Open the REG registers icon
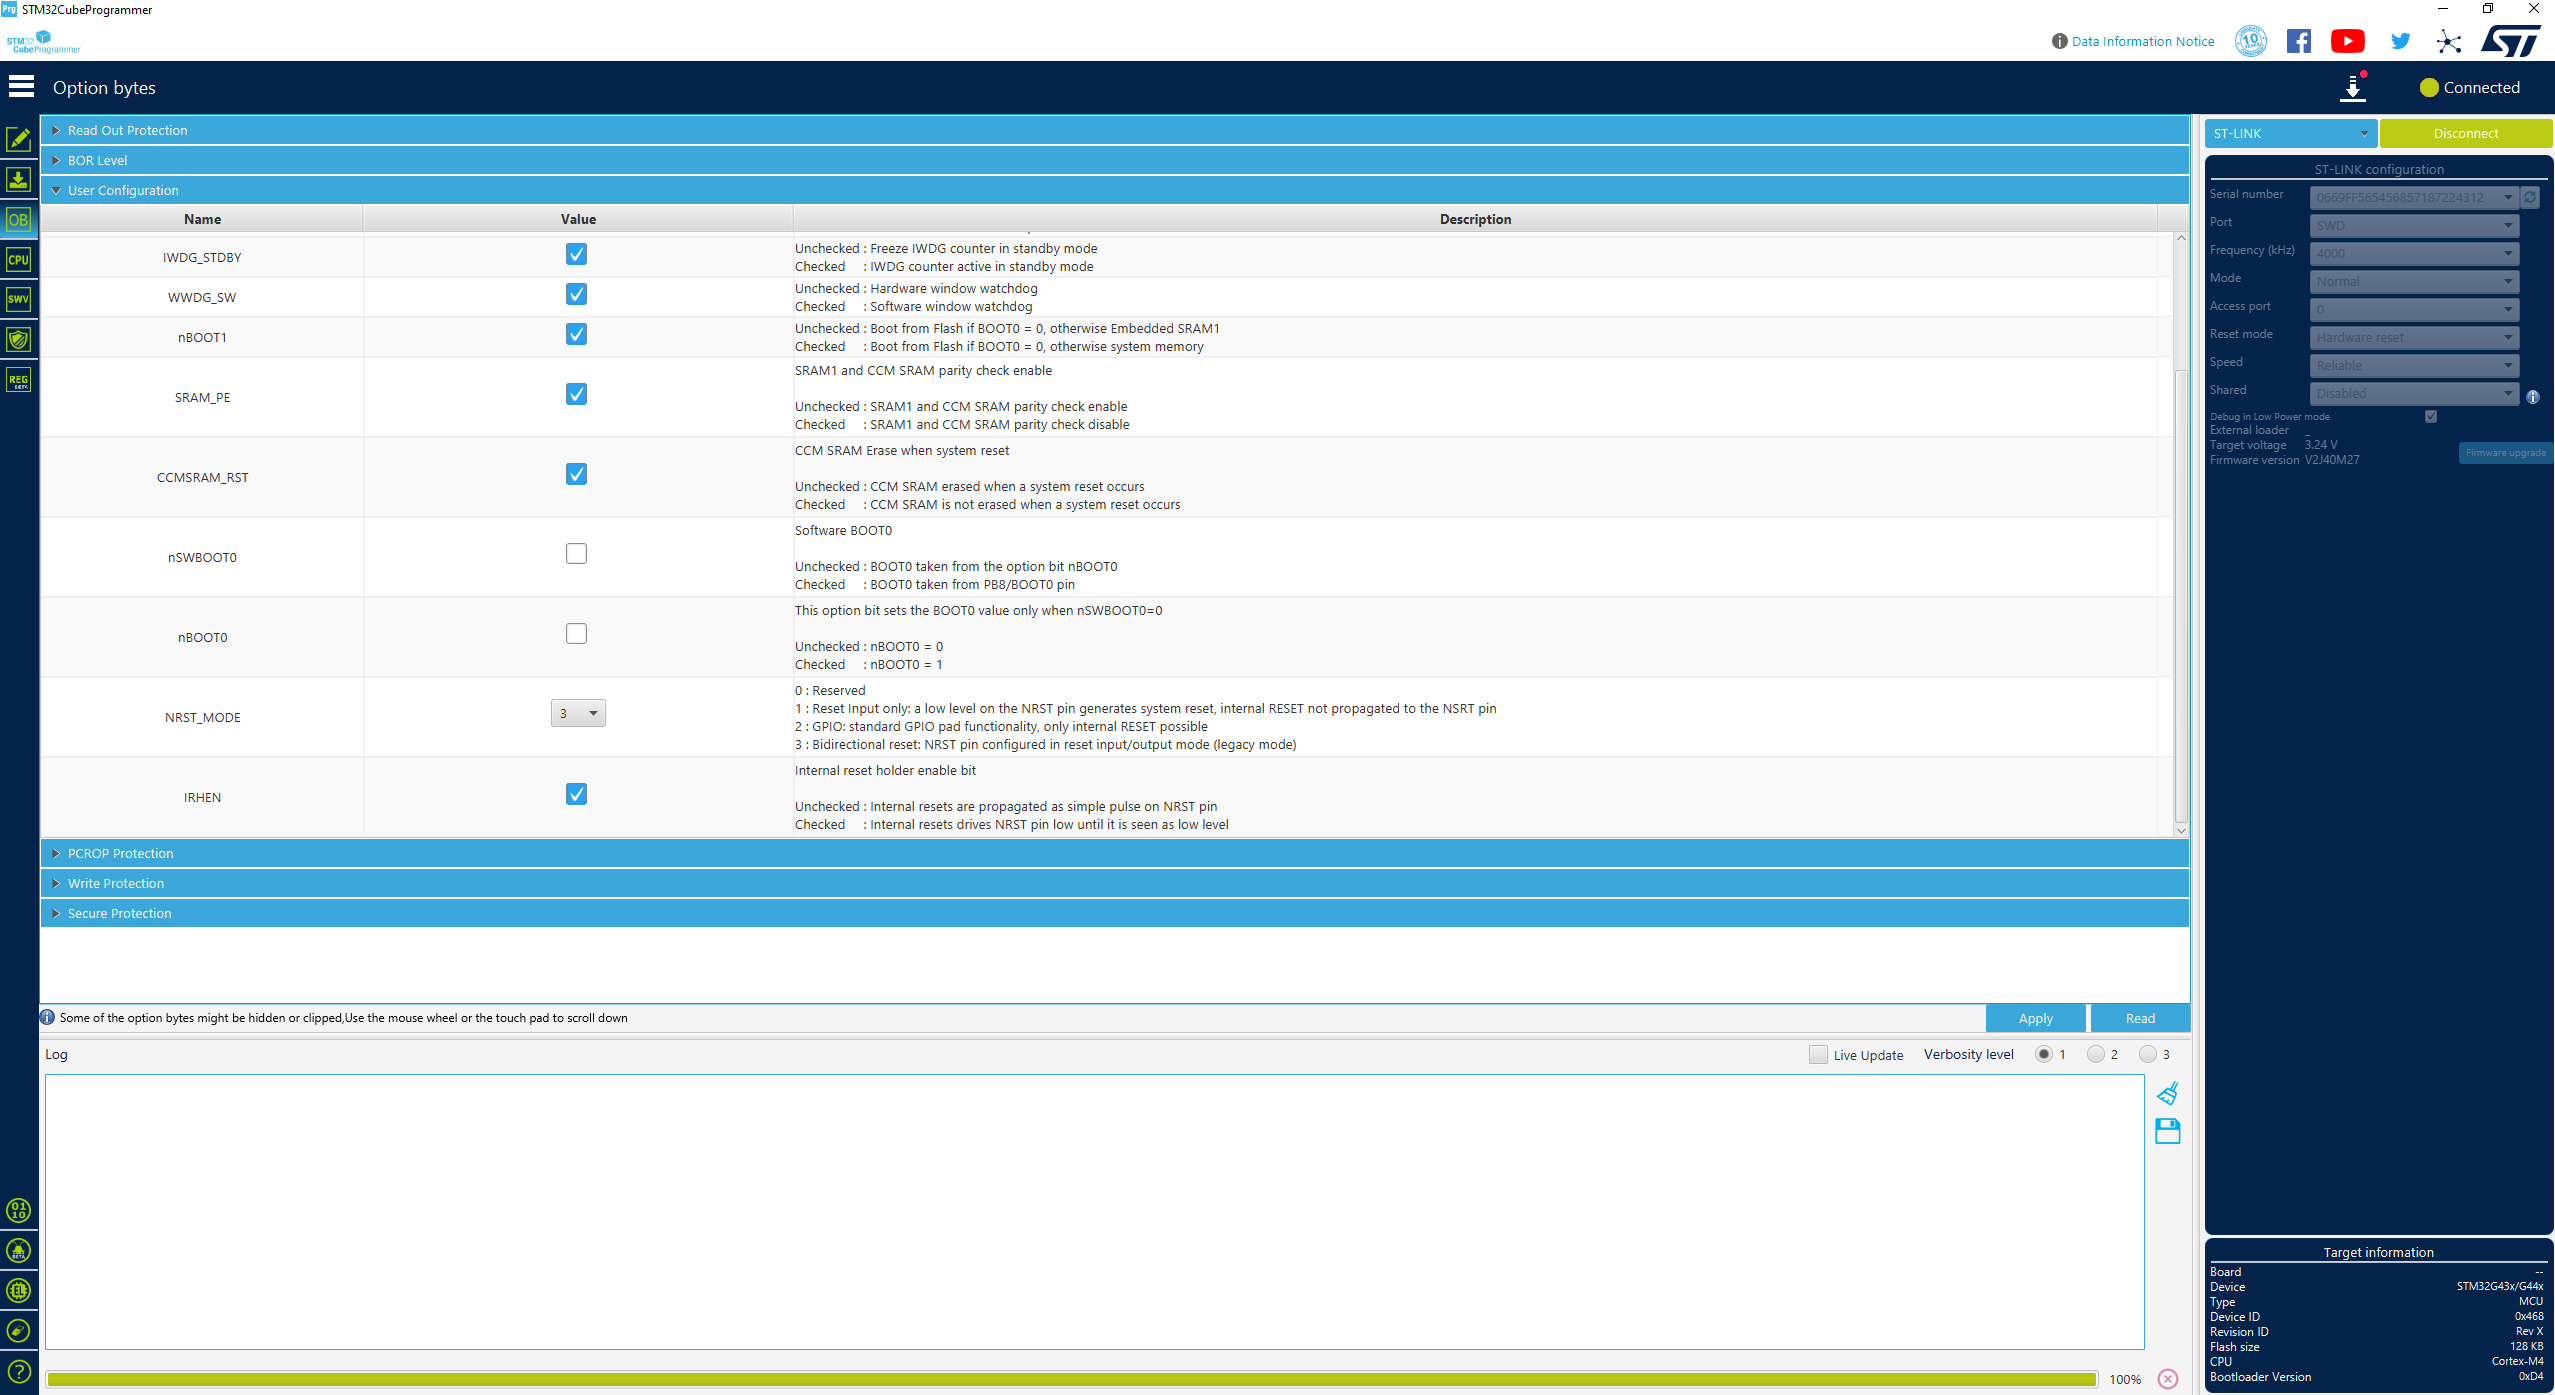 pyautogui.click(x=18, y=379)
